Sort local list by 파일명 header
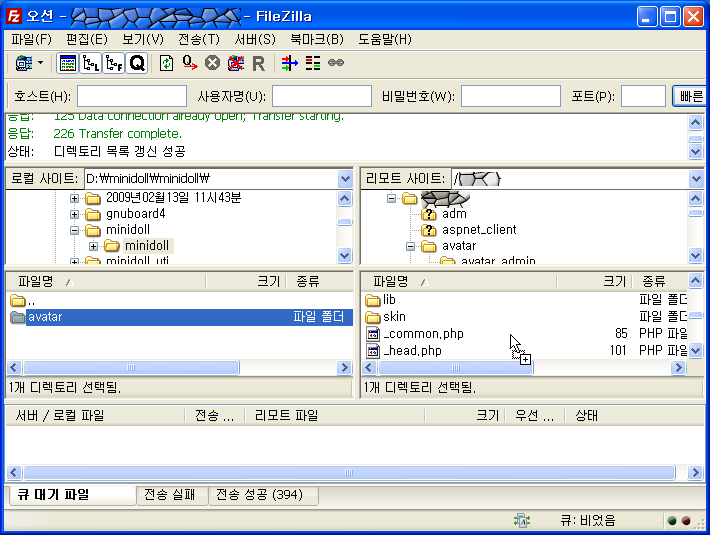The height and width of the screenshot is (535, 710). pos(106,282)
